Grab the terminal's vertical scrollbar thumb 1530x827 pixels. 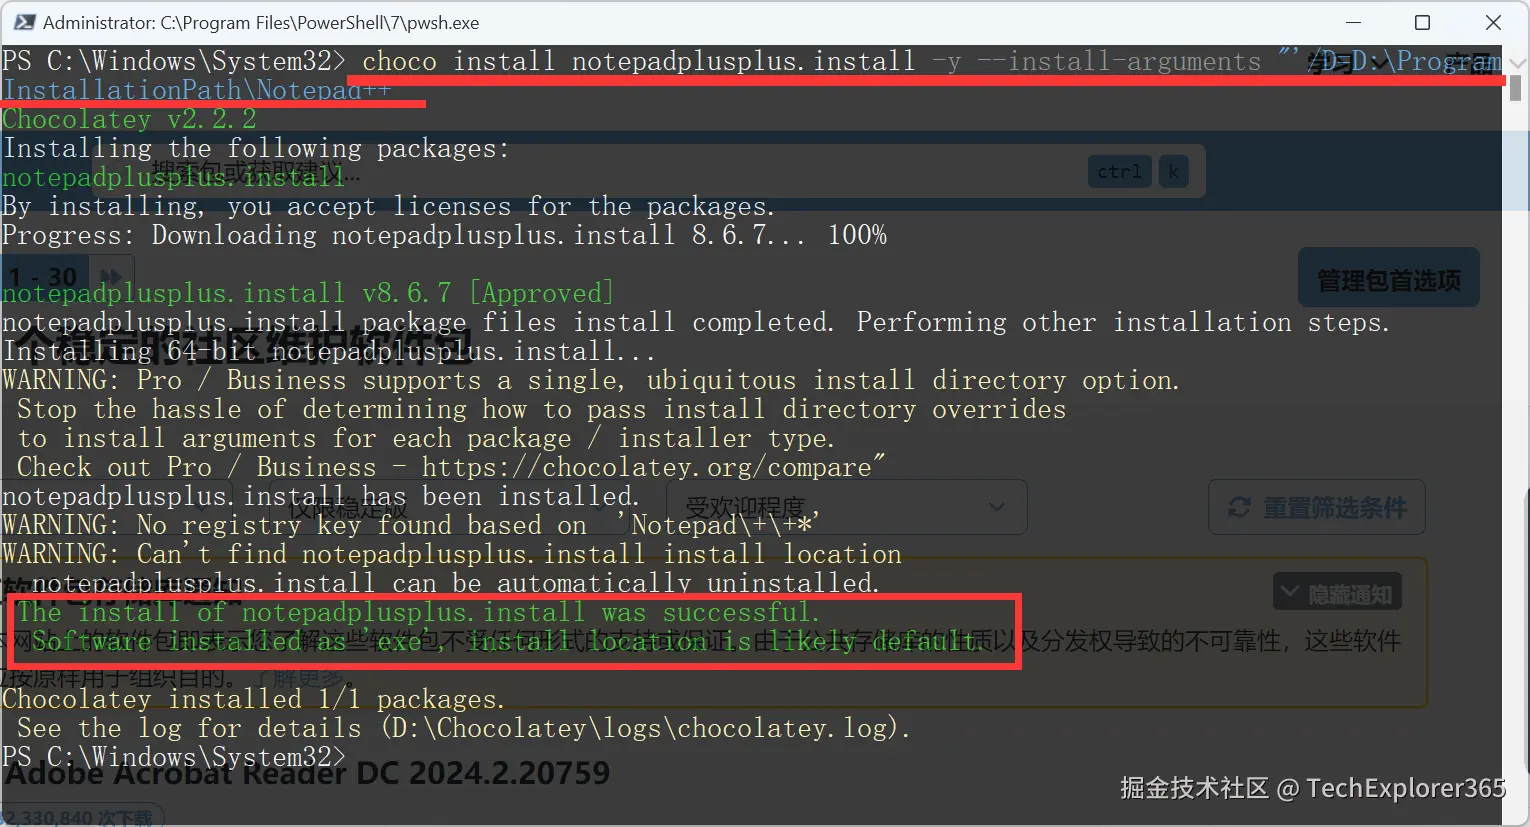(1516, 88)
